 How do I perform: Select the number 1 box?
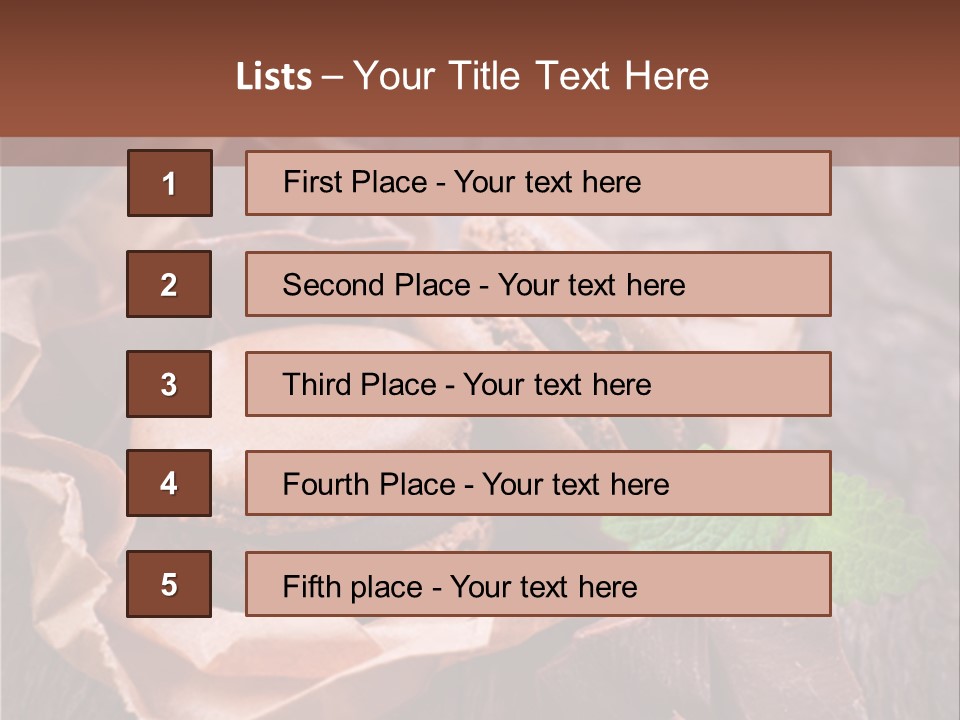pyautogui.click(x=170, y=183)
